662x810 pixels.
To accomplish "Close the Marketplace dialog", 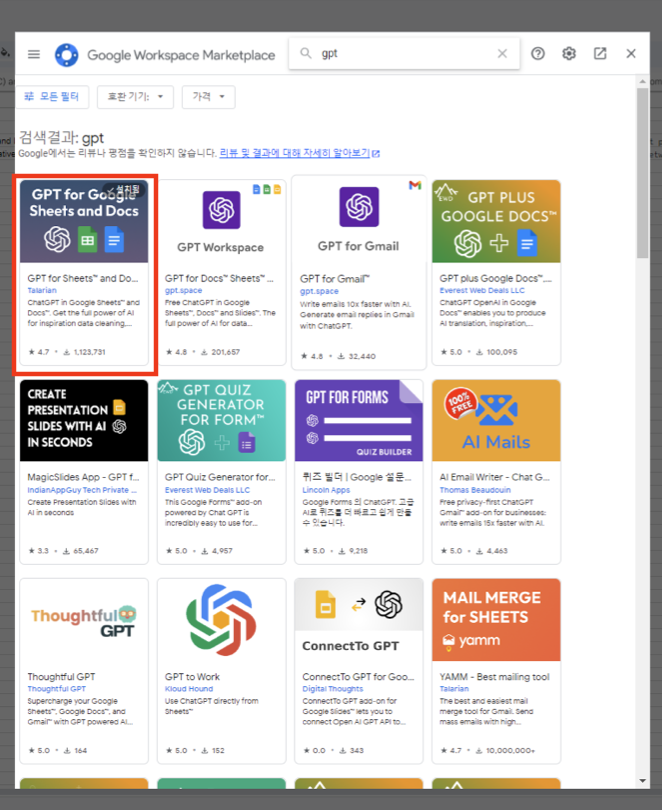I will 631,53.
